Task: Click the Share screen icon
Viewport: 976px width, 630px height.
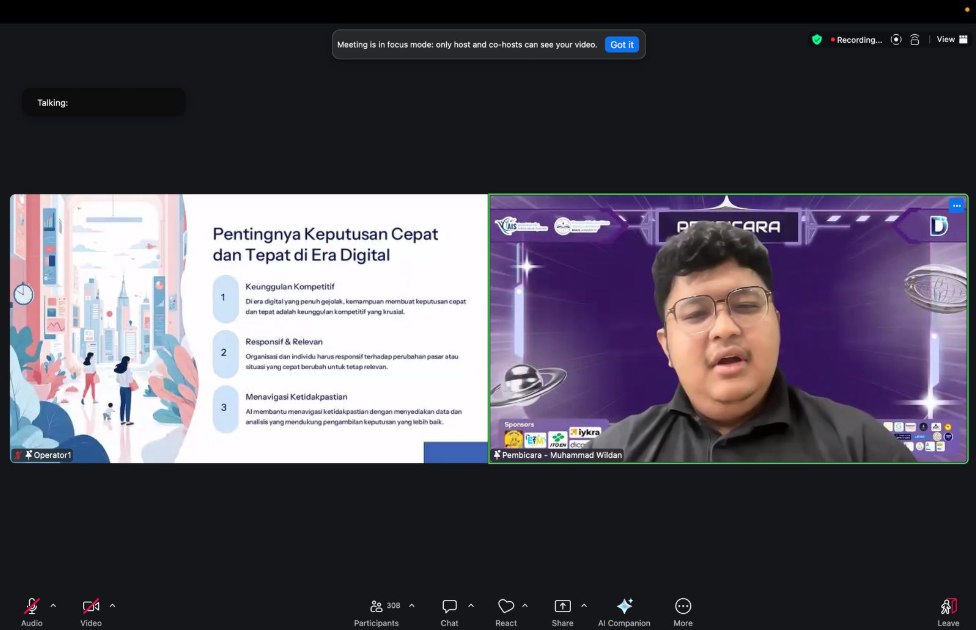Action: pyautogui.click(x=563, y=607)
